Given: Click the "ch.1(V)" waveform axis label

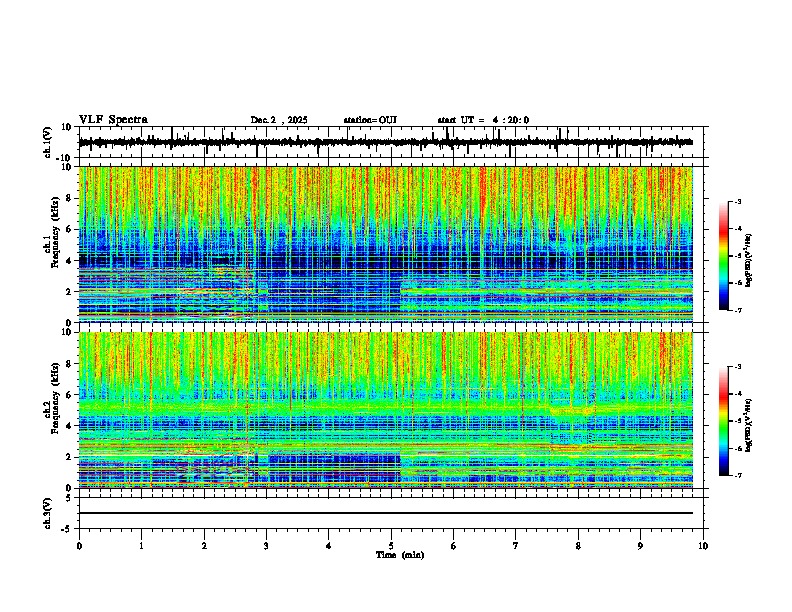Looking at the screenshot, I should tap(48, 142).
